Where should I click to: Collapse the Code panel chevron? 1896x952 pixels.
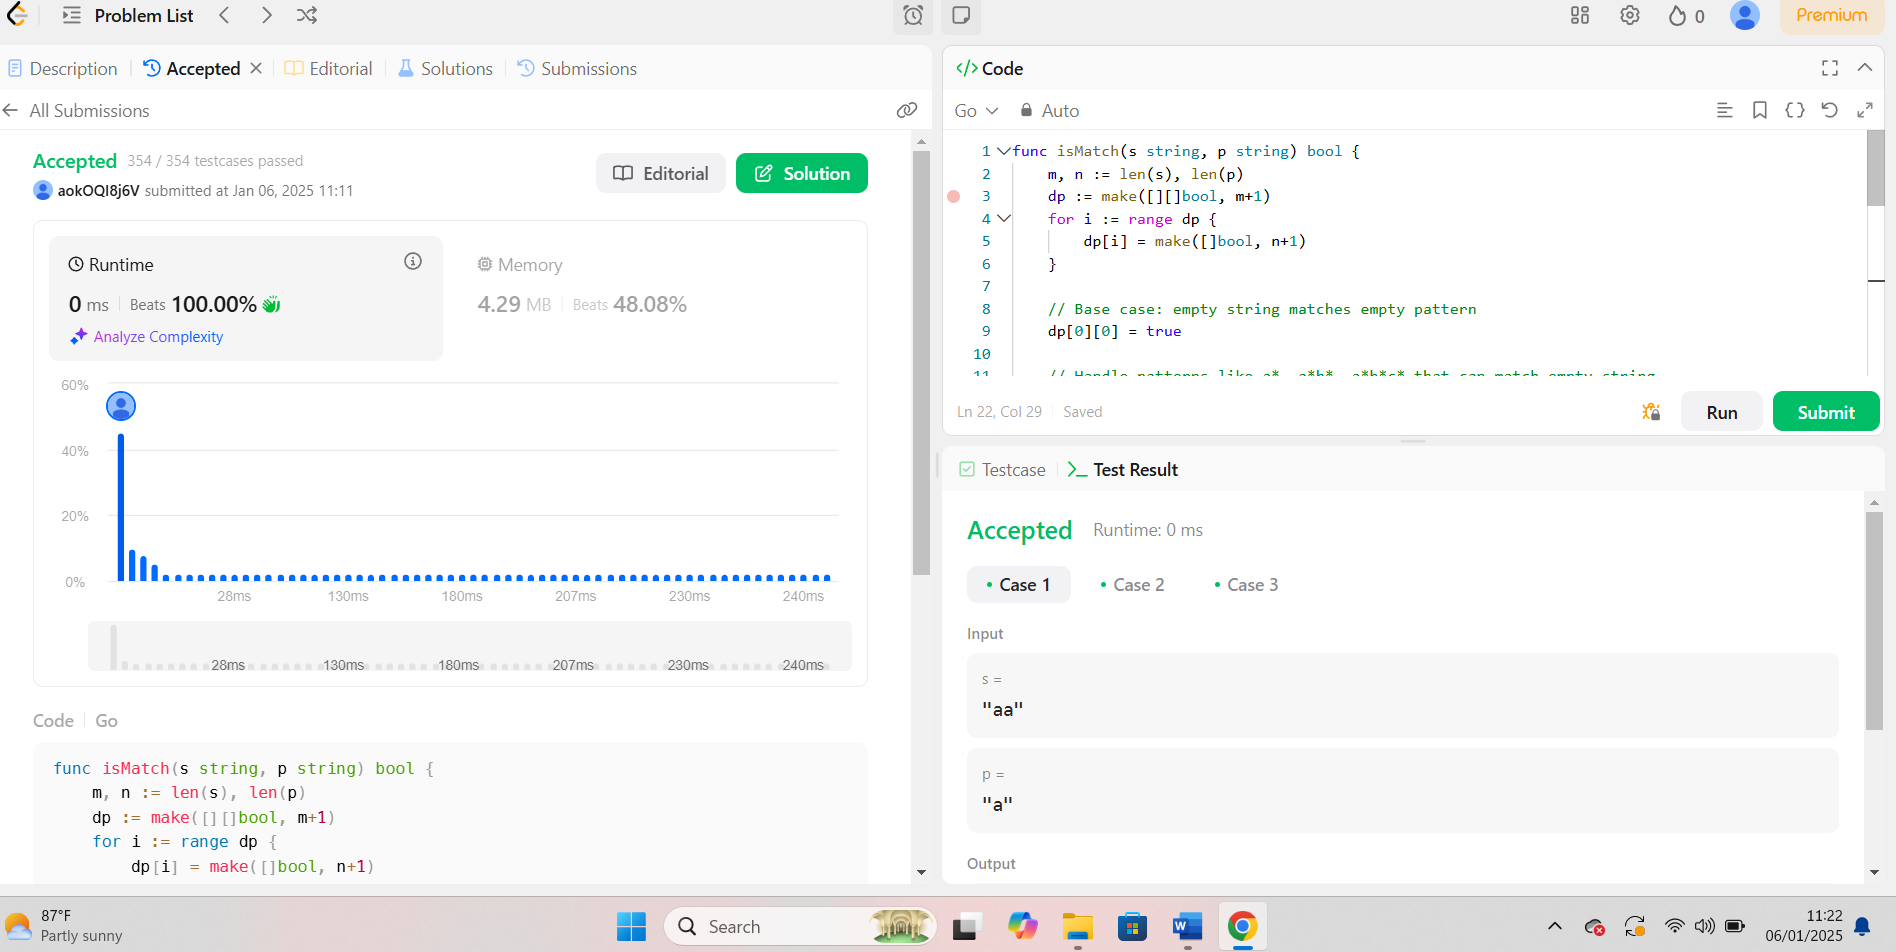click(1864, 68)
